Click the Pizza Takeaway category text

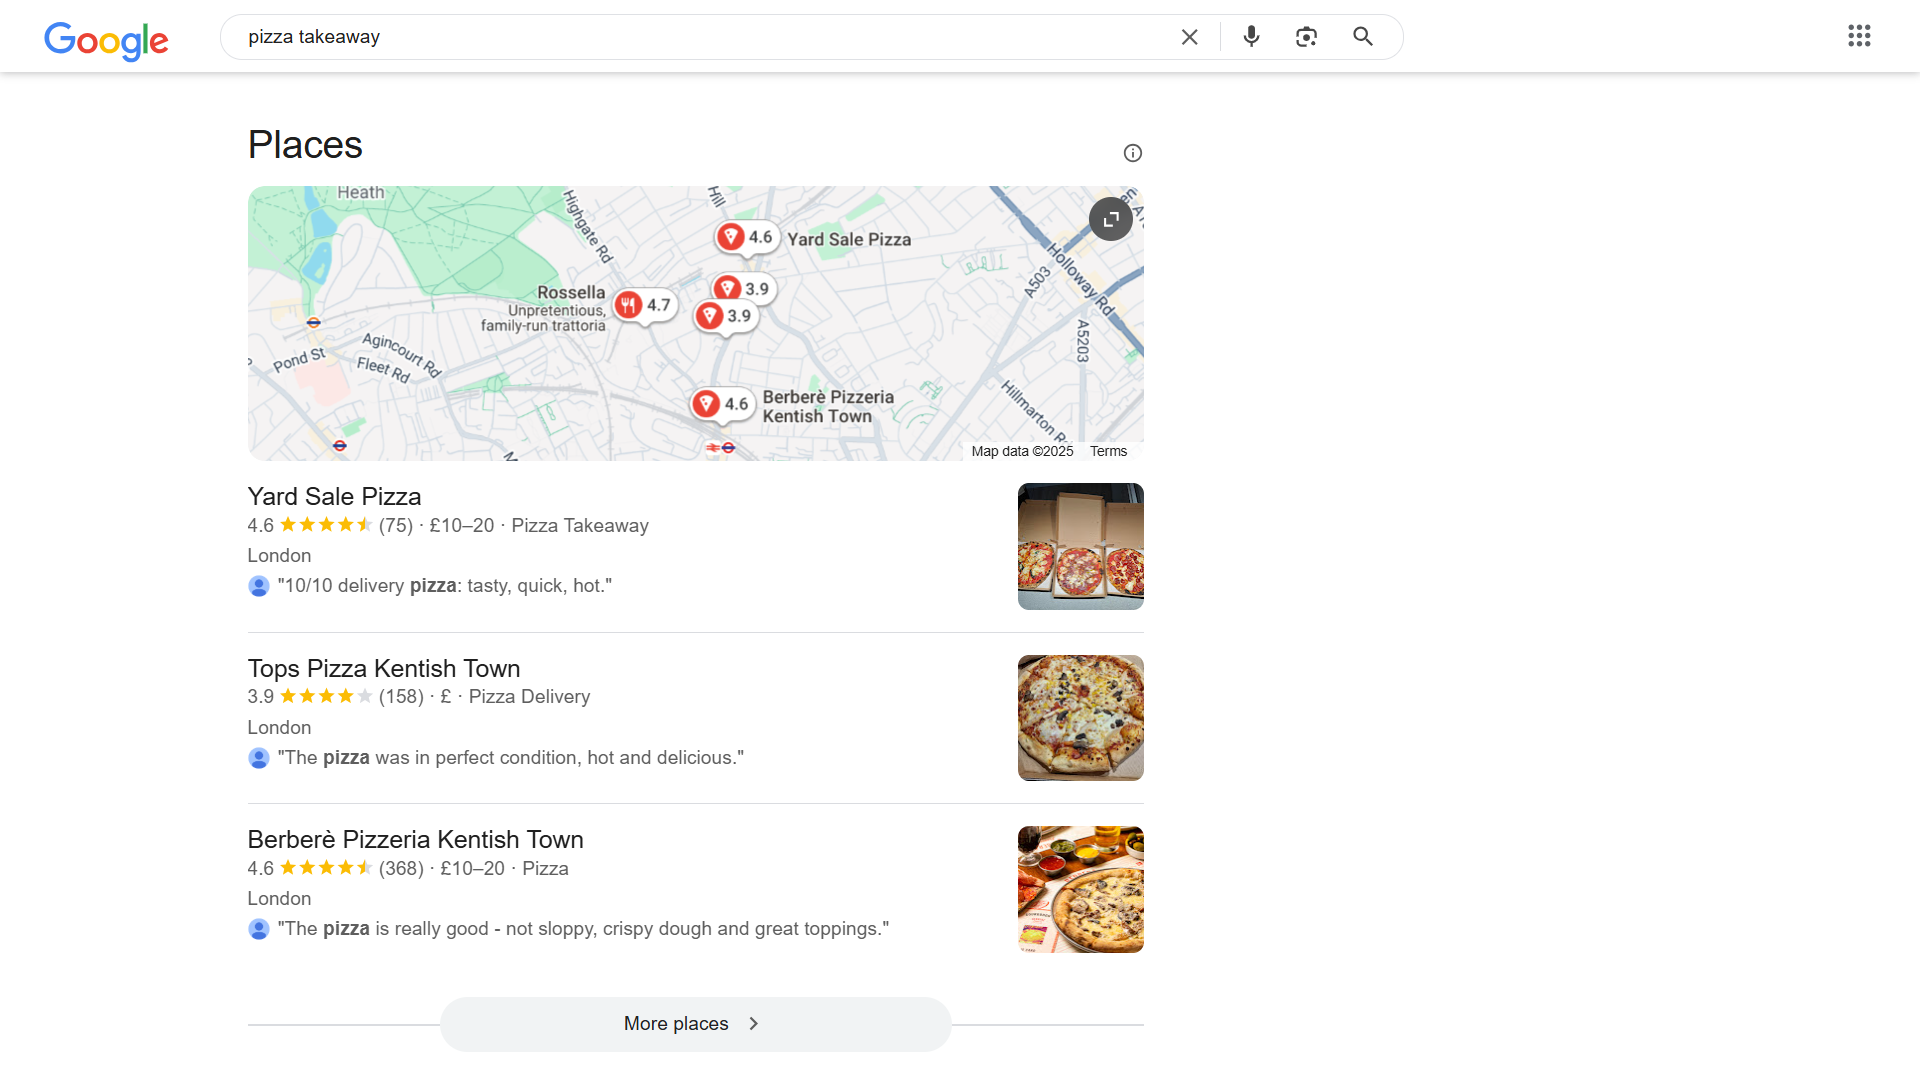[580, 526]
